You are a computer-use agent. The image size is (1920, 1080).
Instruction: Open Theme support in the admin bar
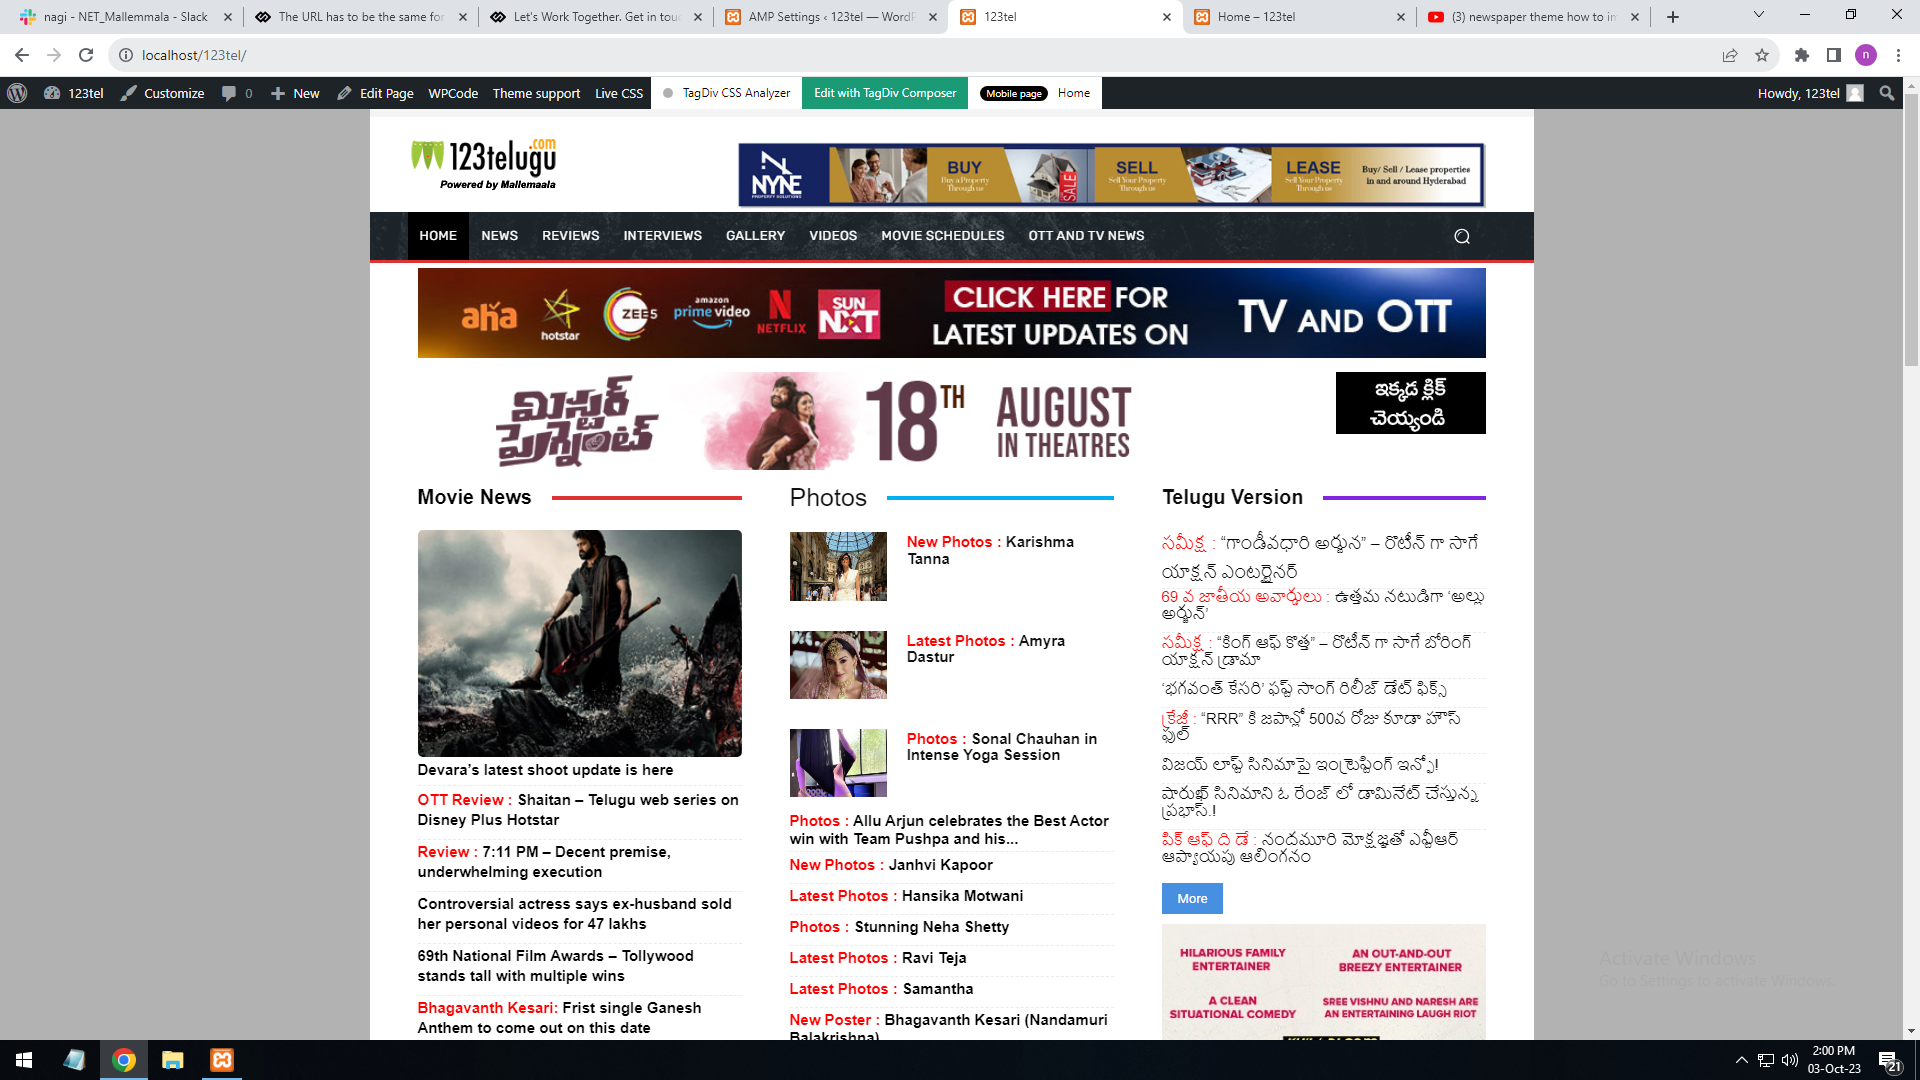point(536,93)
